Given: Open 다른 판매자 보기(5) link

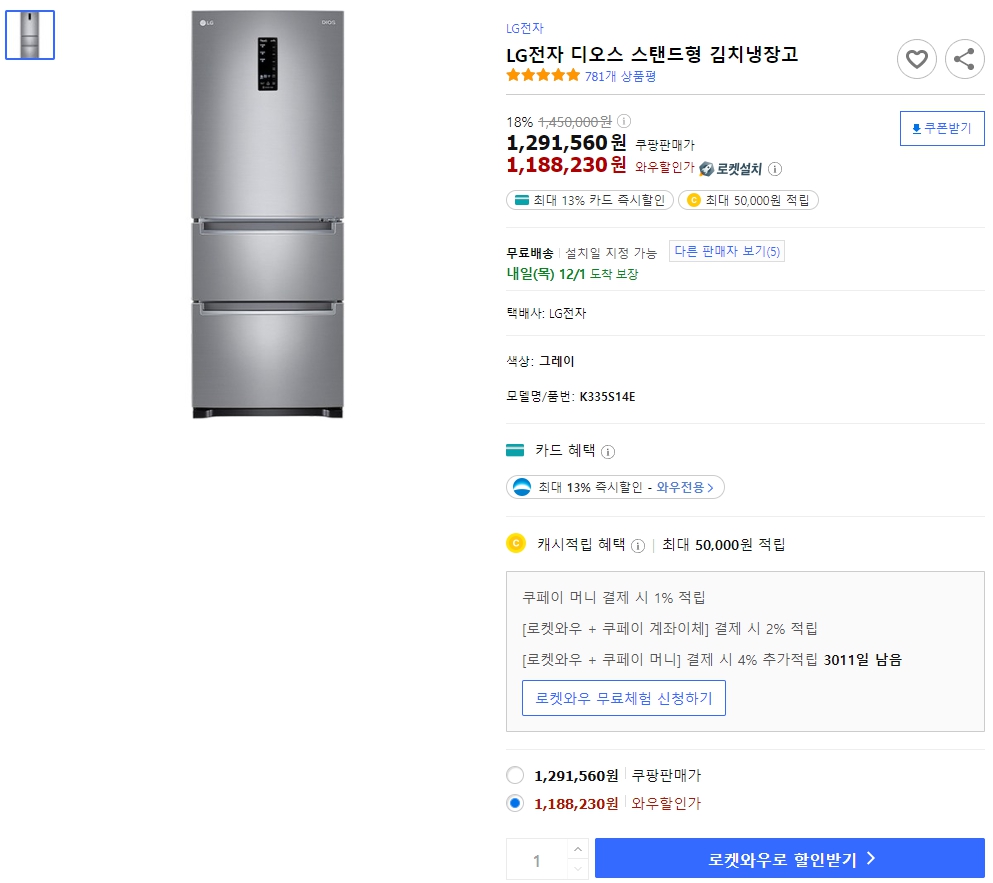Looking at the screenshot, I should [x=727, y=251].
